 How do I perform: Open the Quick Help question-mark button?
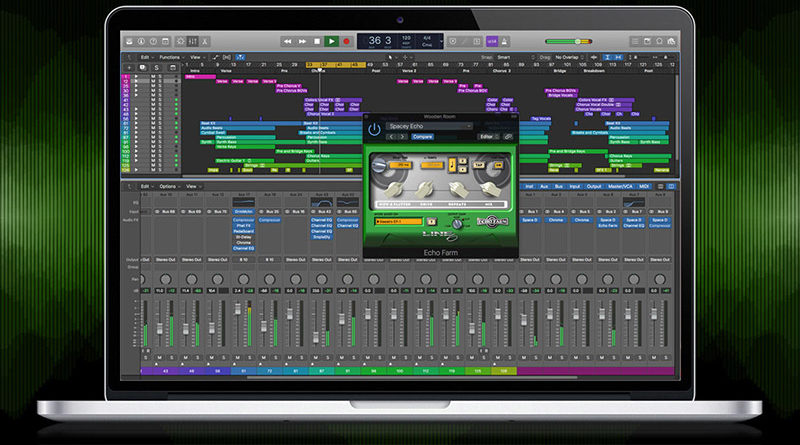[x=153, y=41]
